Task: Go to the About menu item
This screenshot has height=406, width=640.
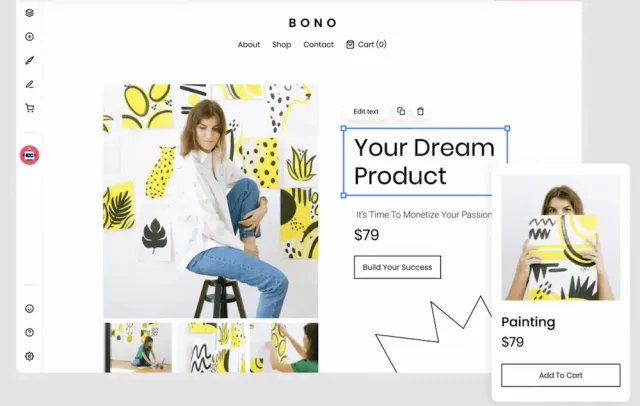Action: (x=249, y=44)
